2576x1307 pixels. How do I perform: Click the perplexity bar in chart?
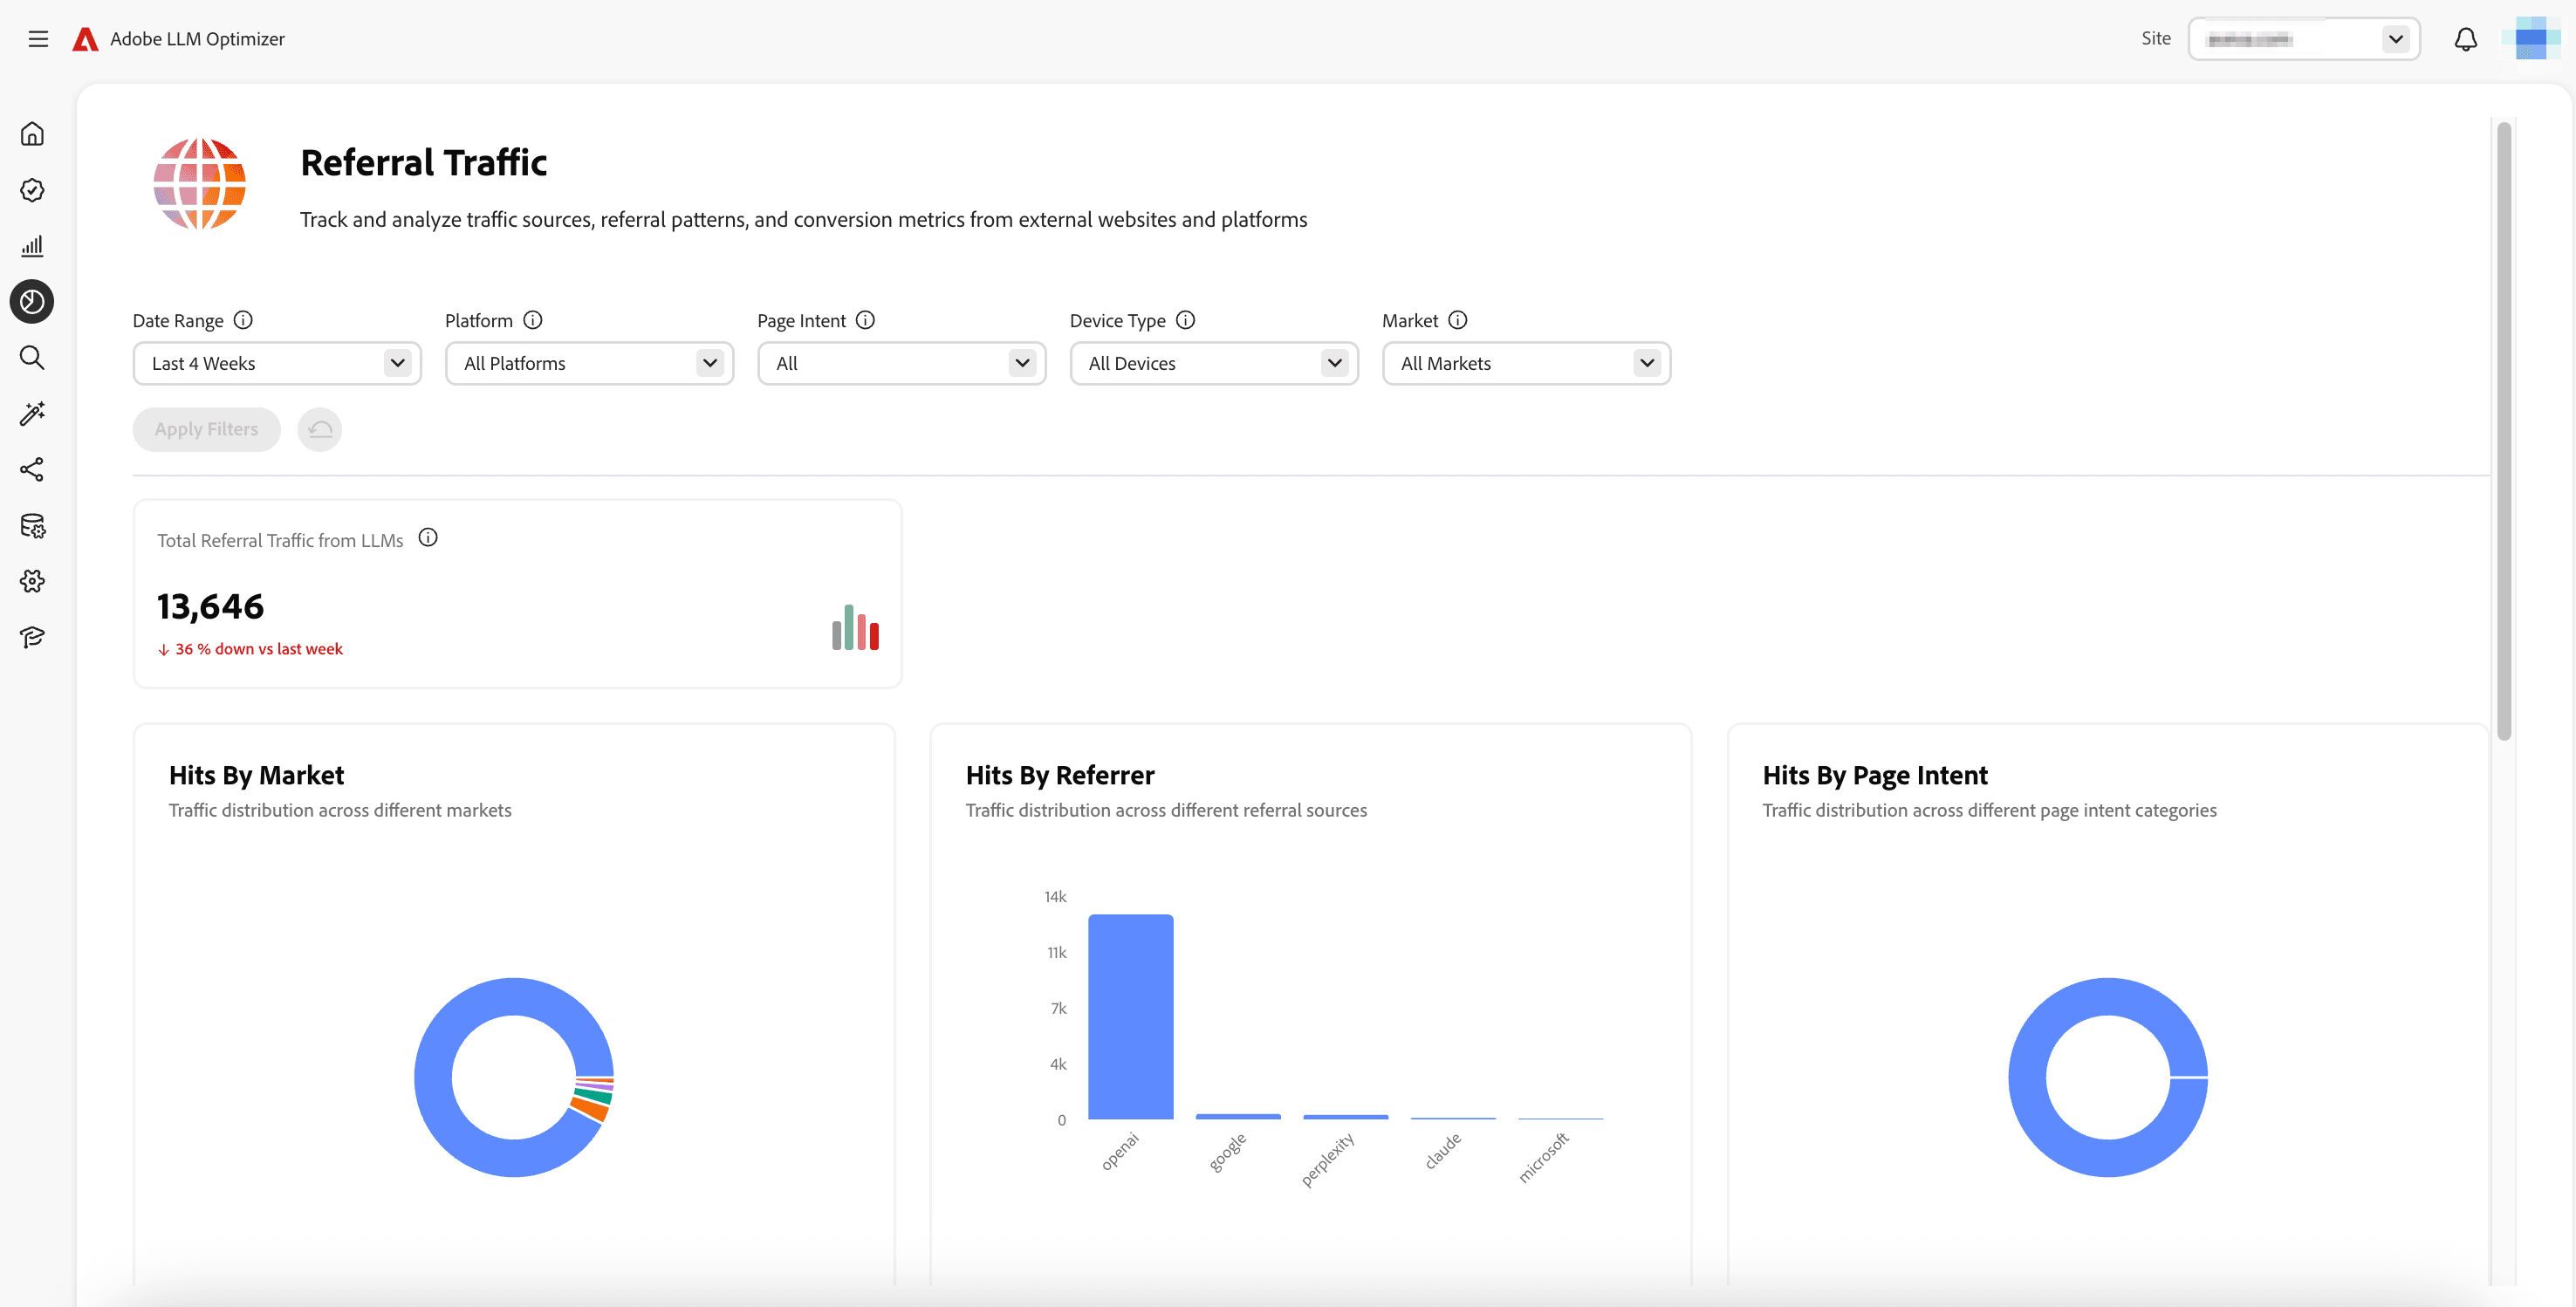[1346, 1117]
